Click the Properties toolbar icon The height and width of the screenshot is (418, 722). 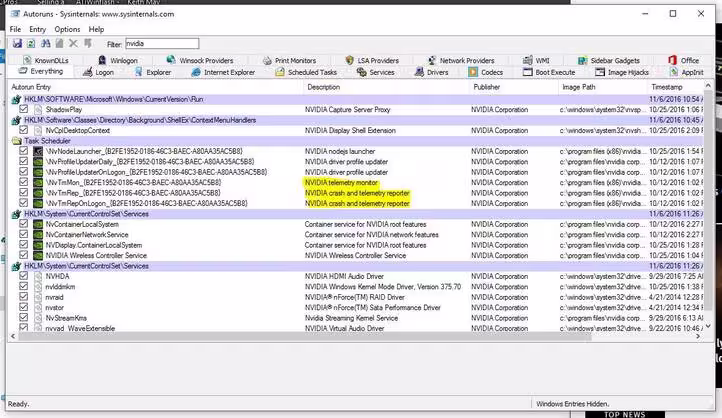click(x=59, y=44)
